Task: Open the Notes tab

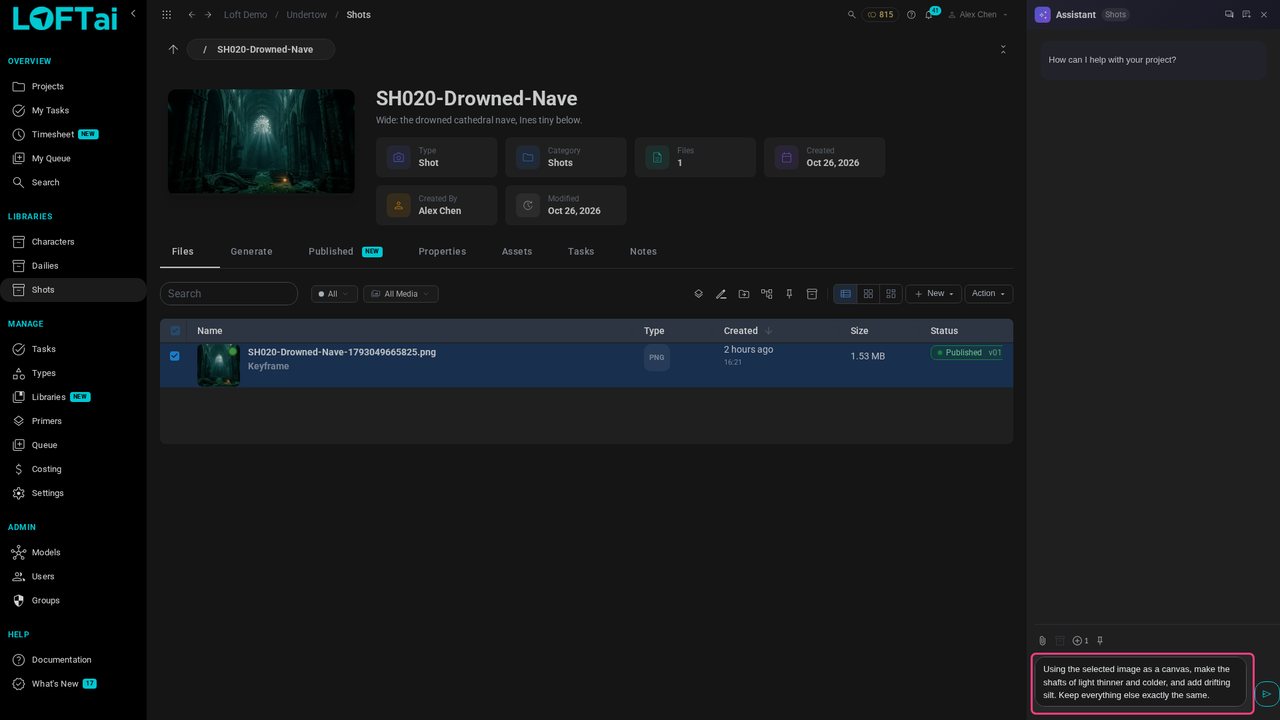Action: [643, 252]
